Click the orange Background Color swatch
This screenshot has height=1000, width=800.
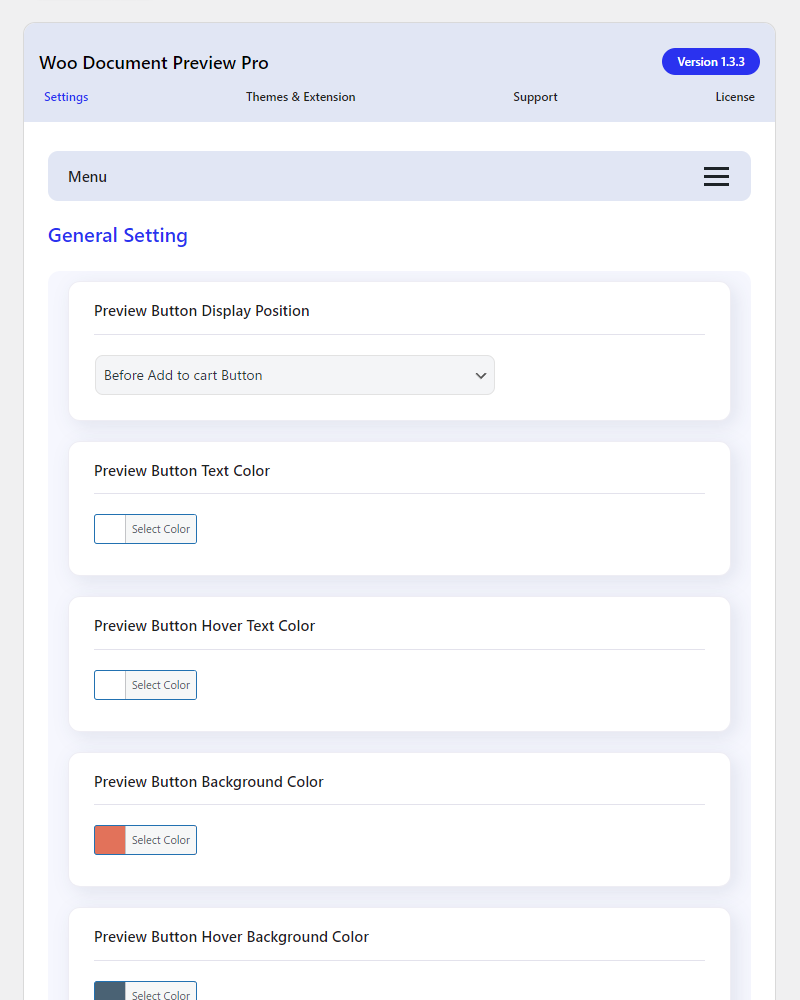tap(110, 840)
